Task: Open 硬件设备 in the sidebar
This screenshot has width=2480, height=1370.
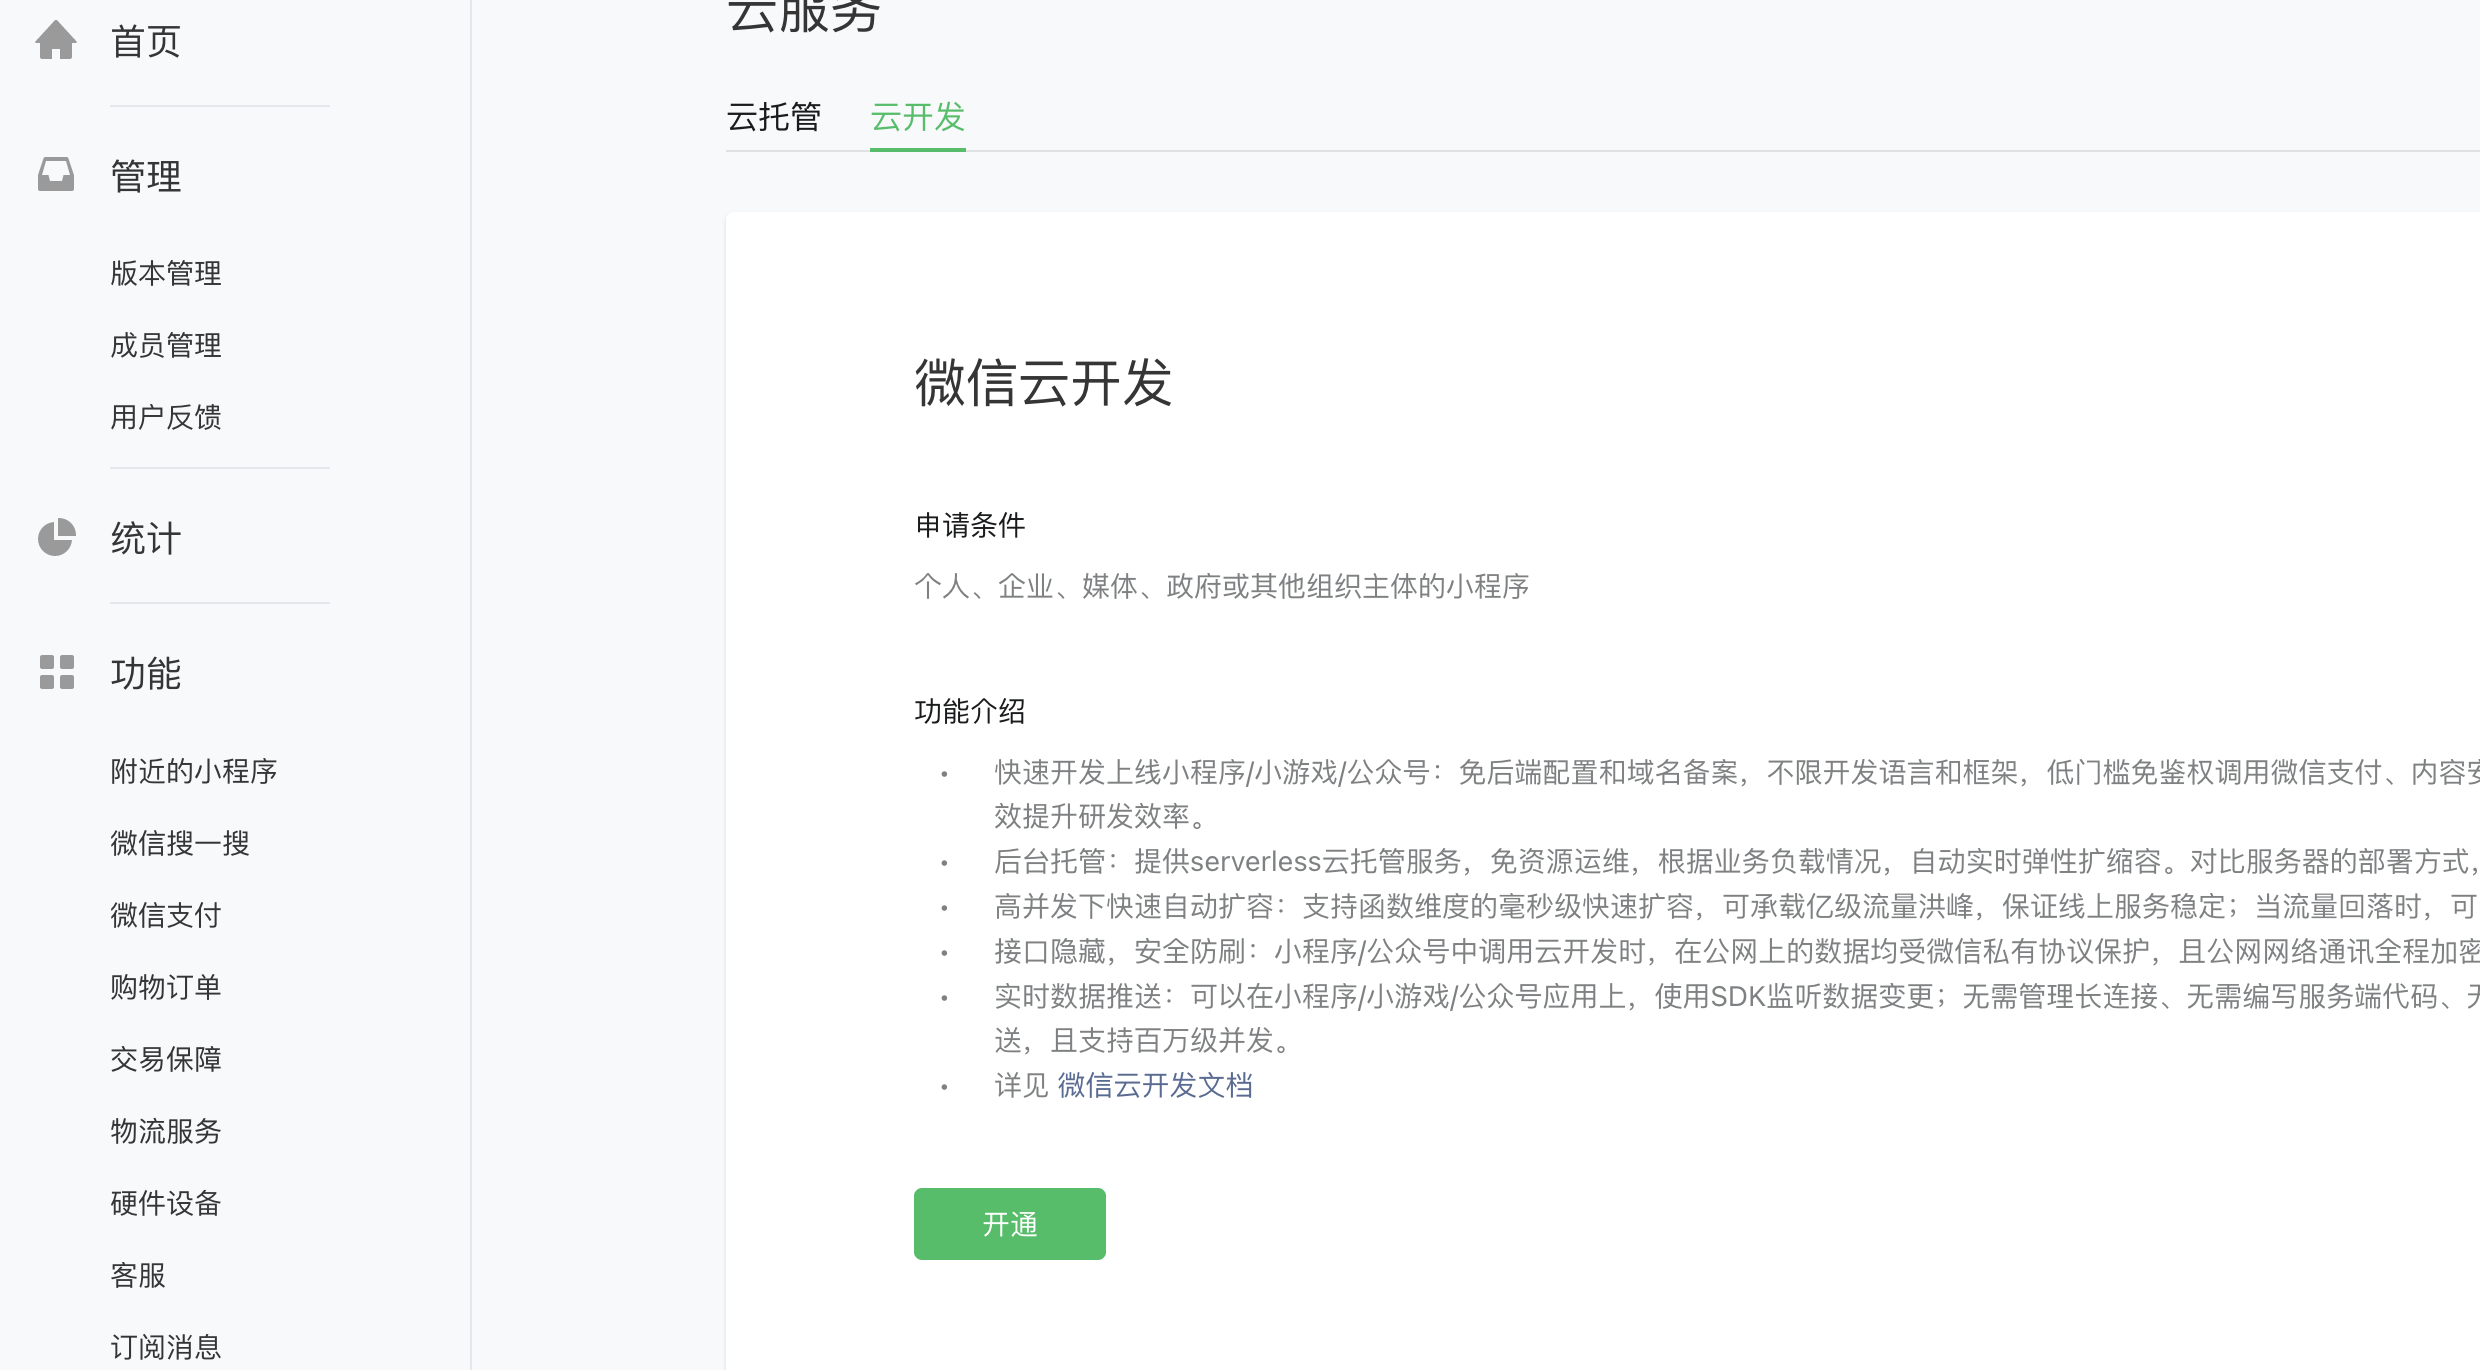Action: click(x=166, y=1203)
